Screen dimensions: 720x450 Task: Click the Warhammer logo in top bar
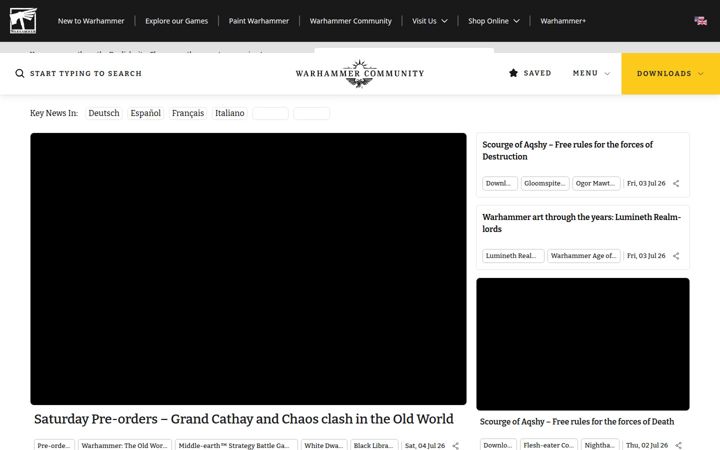[x=23, y=21]
